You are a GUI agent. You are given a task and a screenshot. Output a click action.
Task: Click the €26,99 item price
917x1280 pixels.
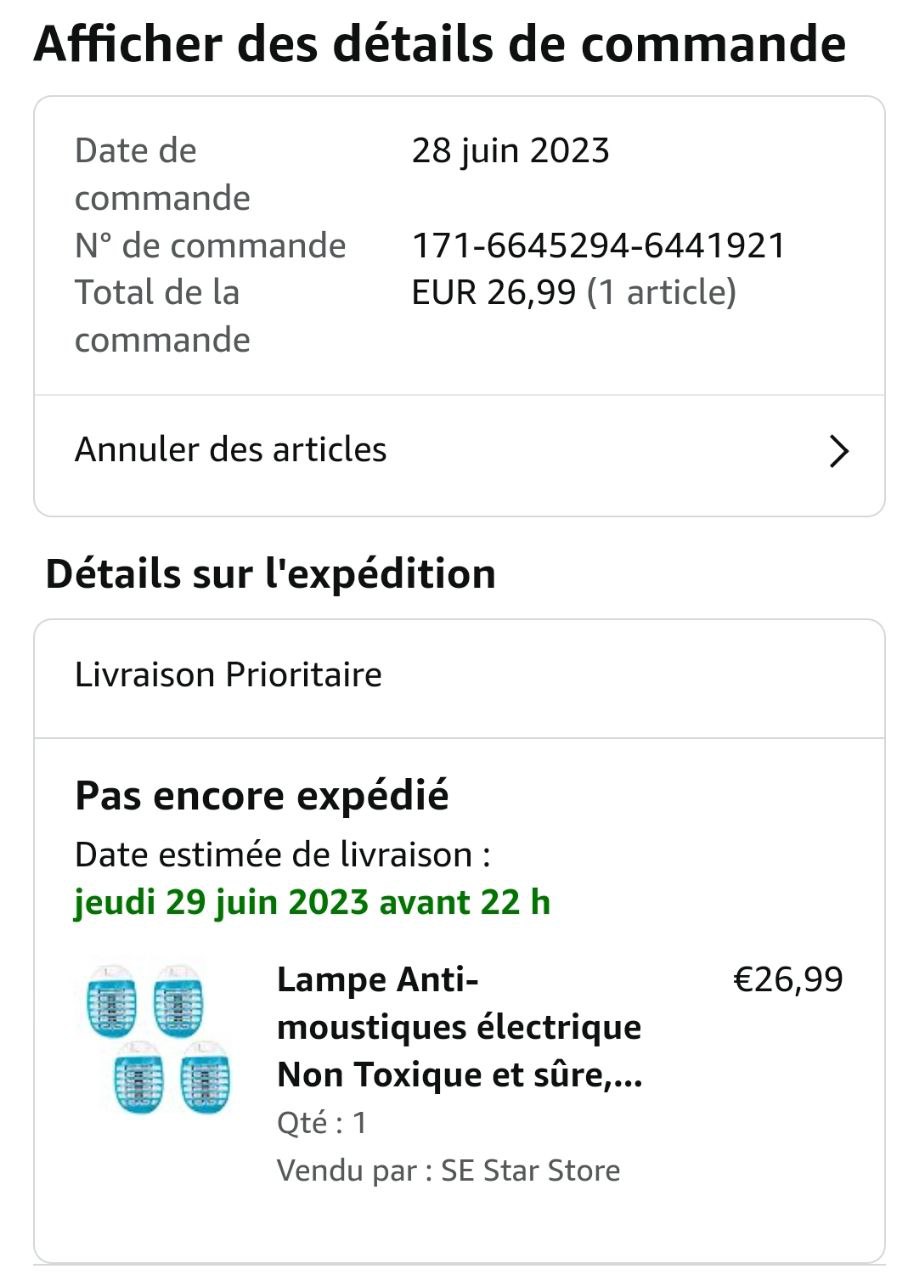tap(788, 980)
